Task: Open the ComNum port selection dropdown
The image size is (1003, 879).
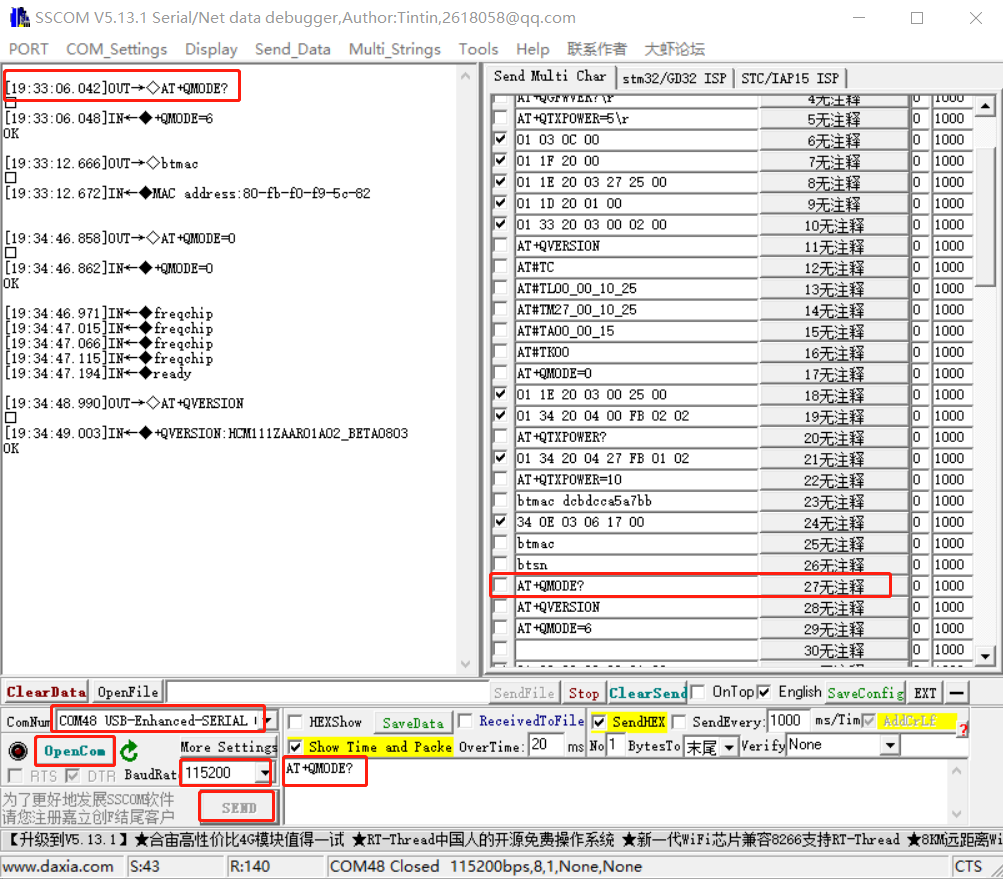Action: pos(267,720)
